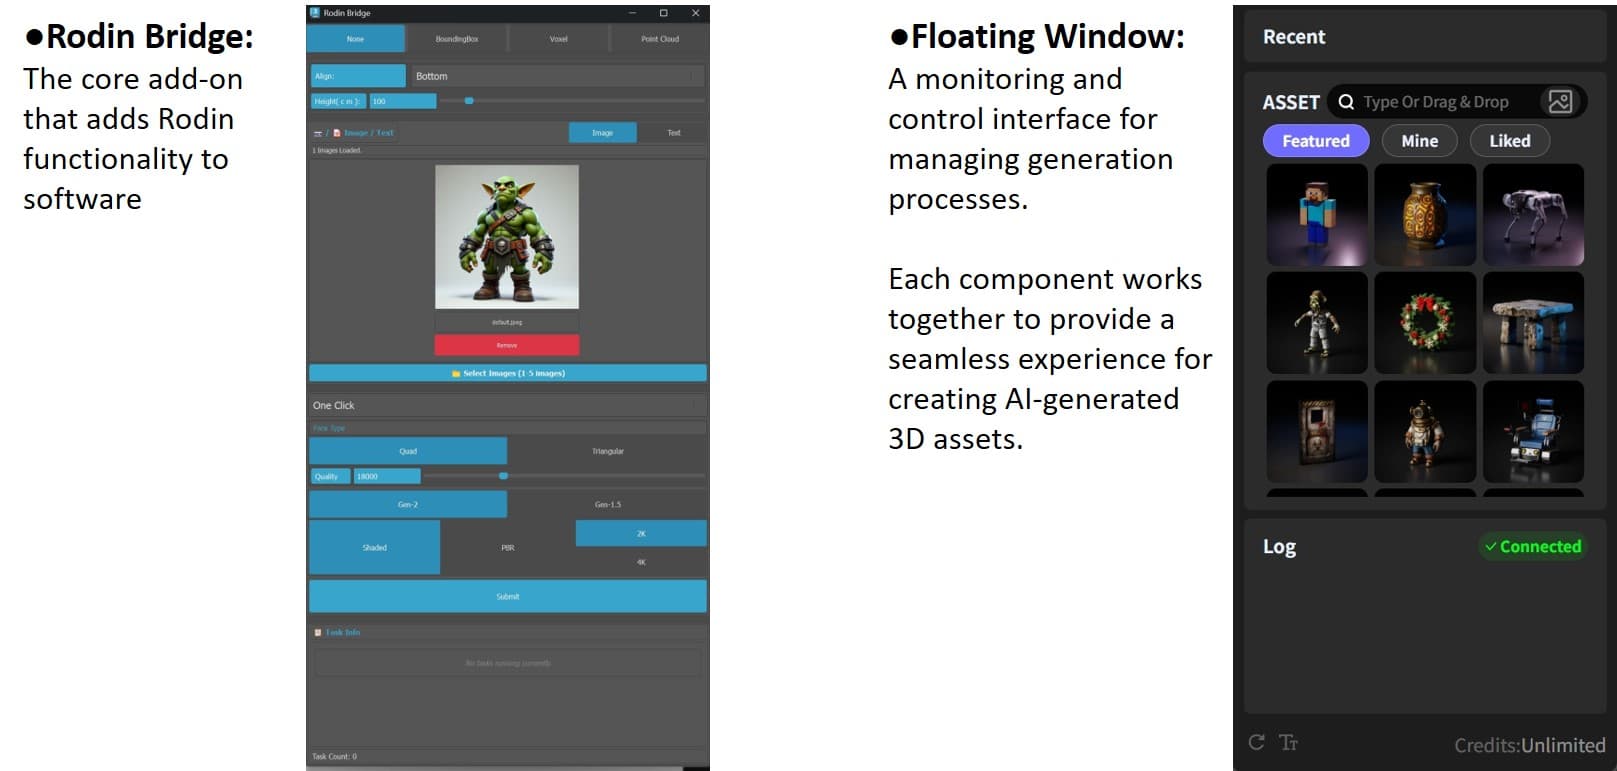The width and height of the screenshot is (1617, 771).
Task: Click the red Remove button
Action: click(507, 345)
